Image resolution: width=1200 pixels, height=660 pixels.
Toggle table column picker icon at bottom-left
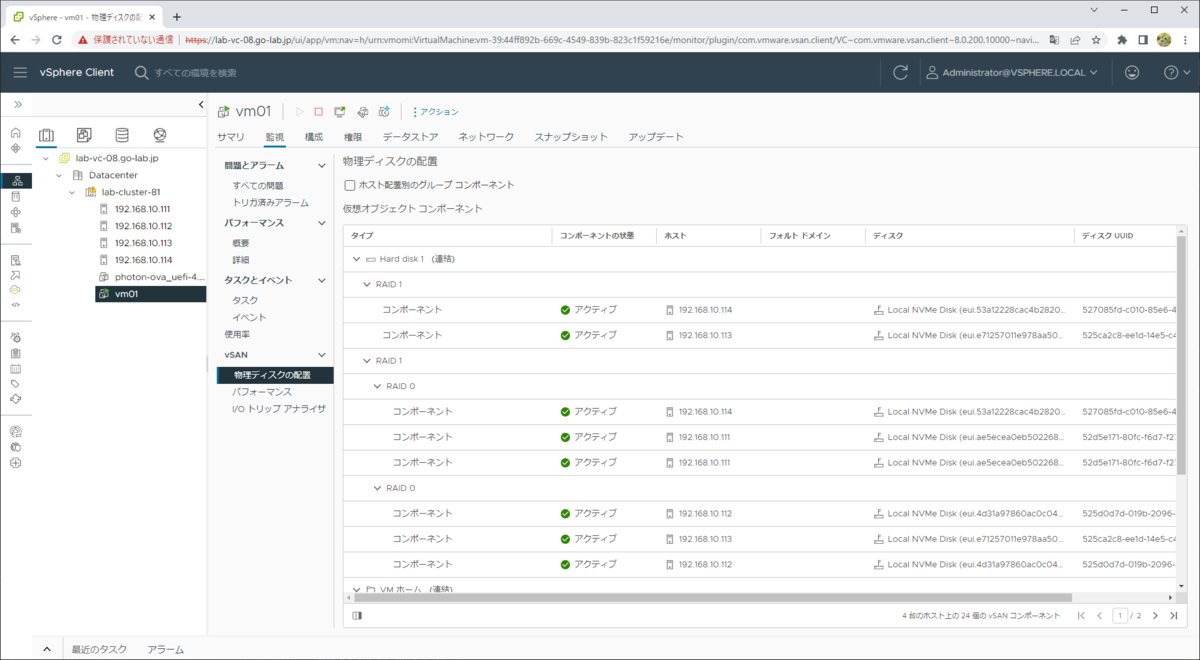click(357, 616)
